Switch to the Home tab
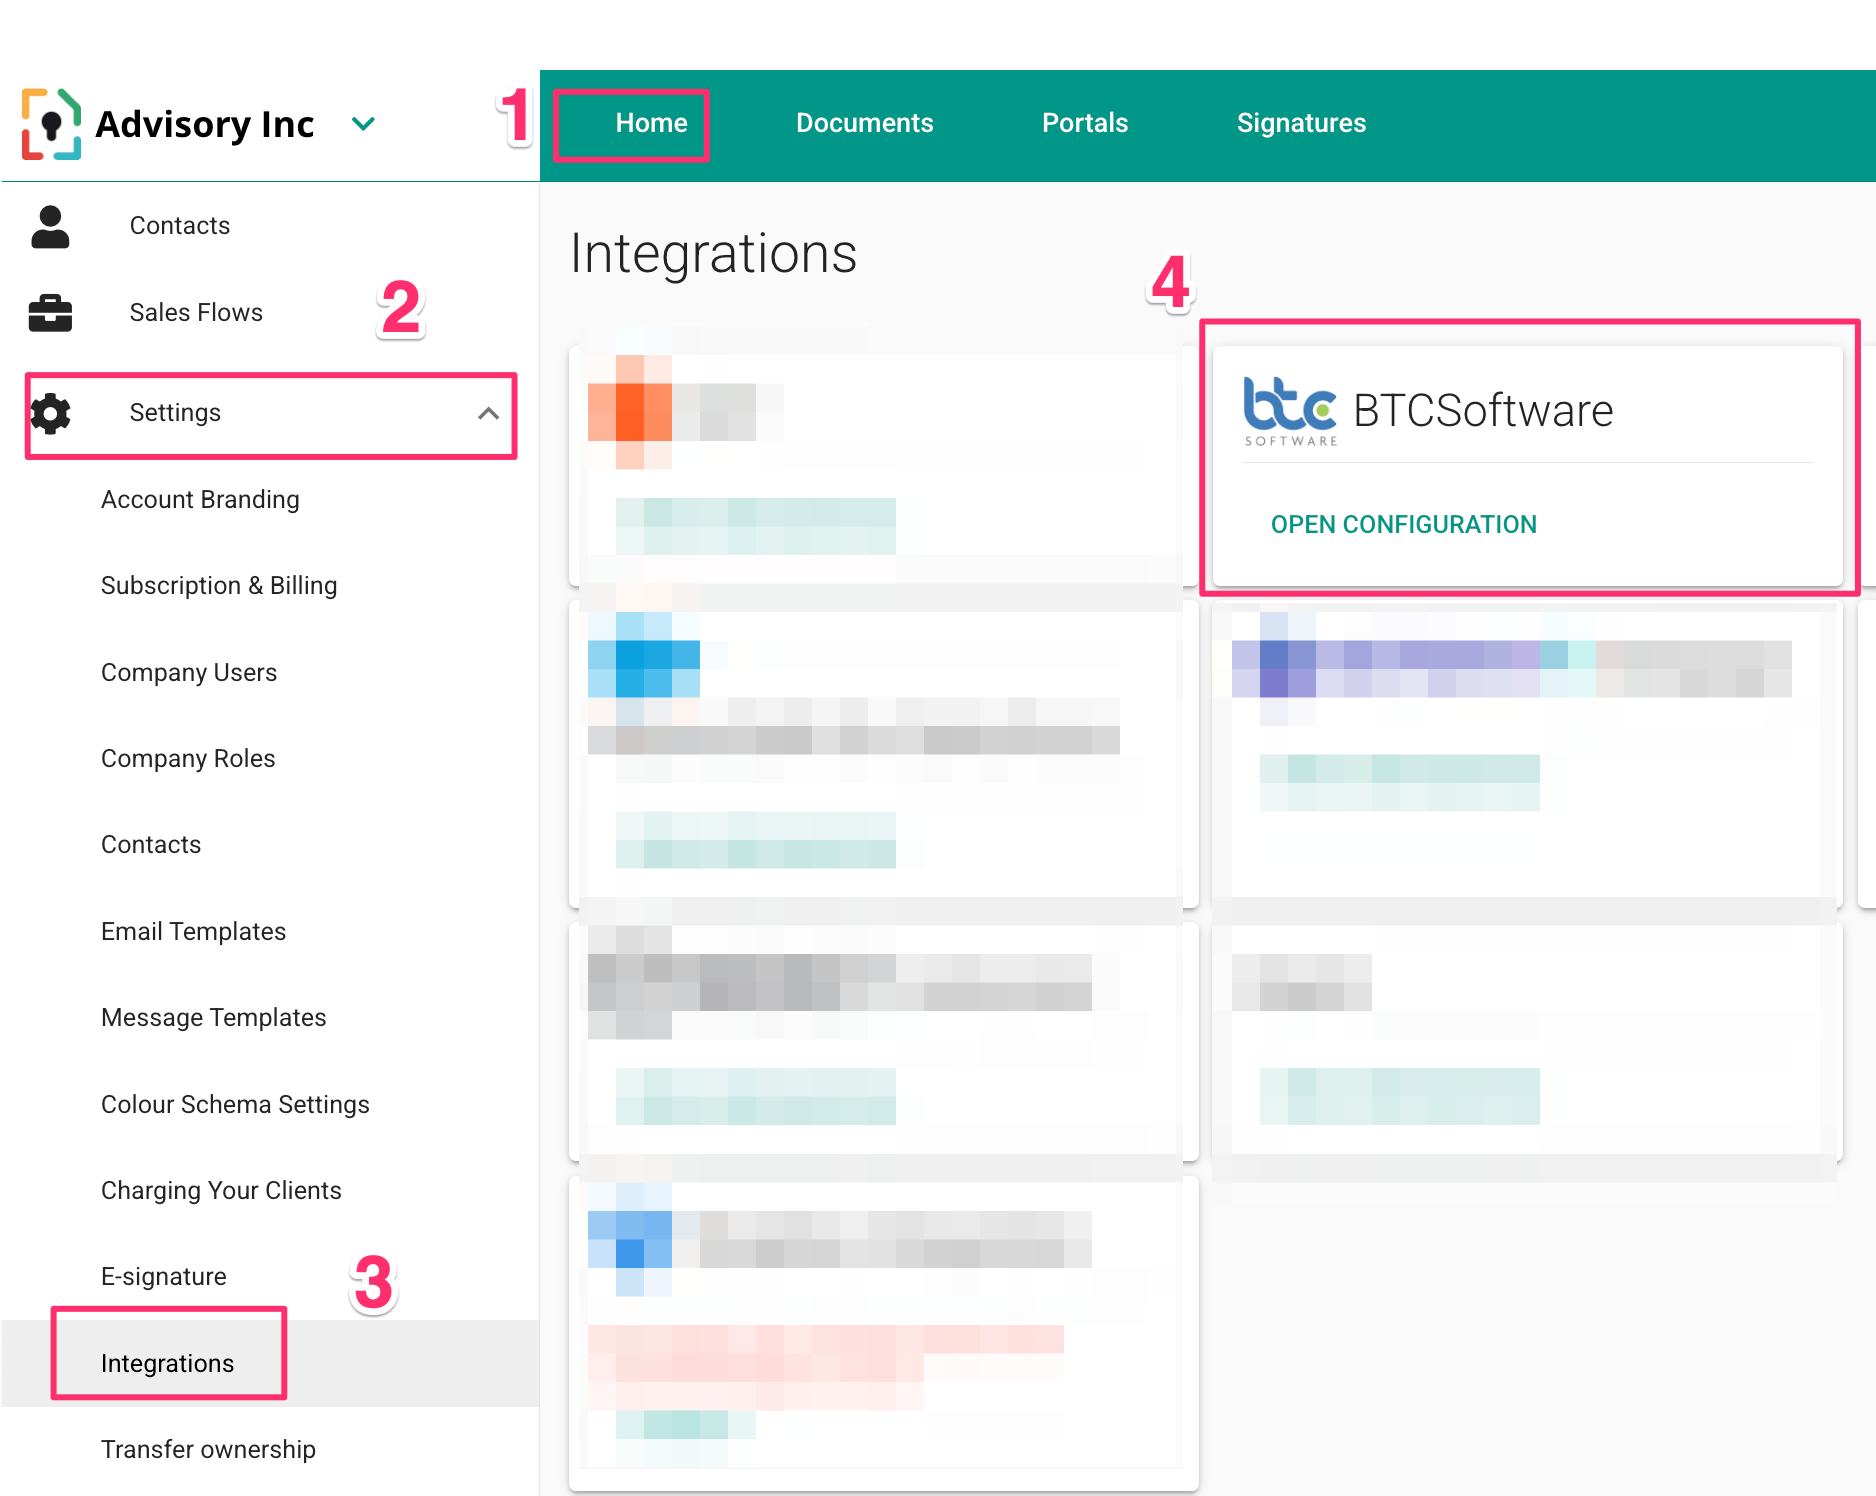The height and width of the screenshot is (1496, 1876). [651, 123]
